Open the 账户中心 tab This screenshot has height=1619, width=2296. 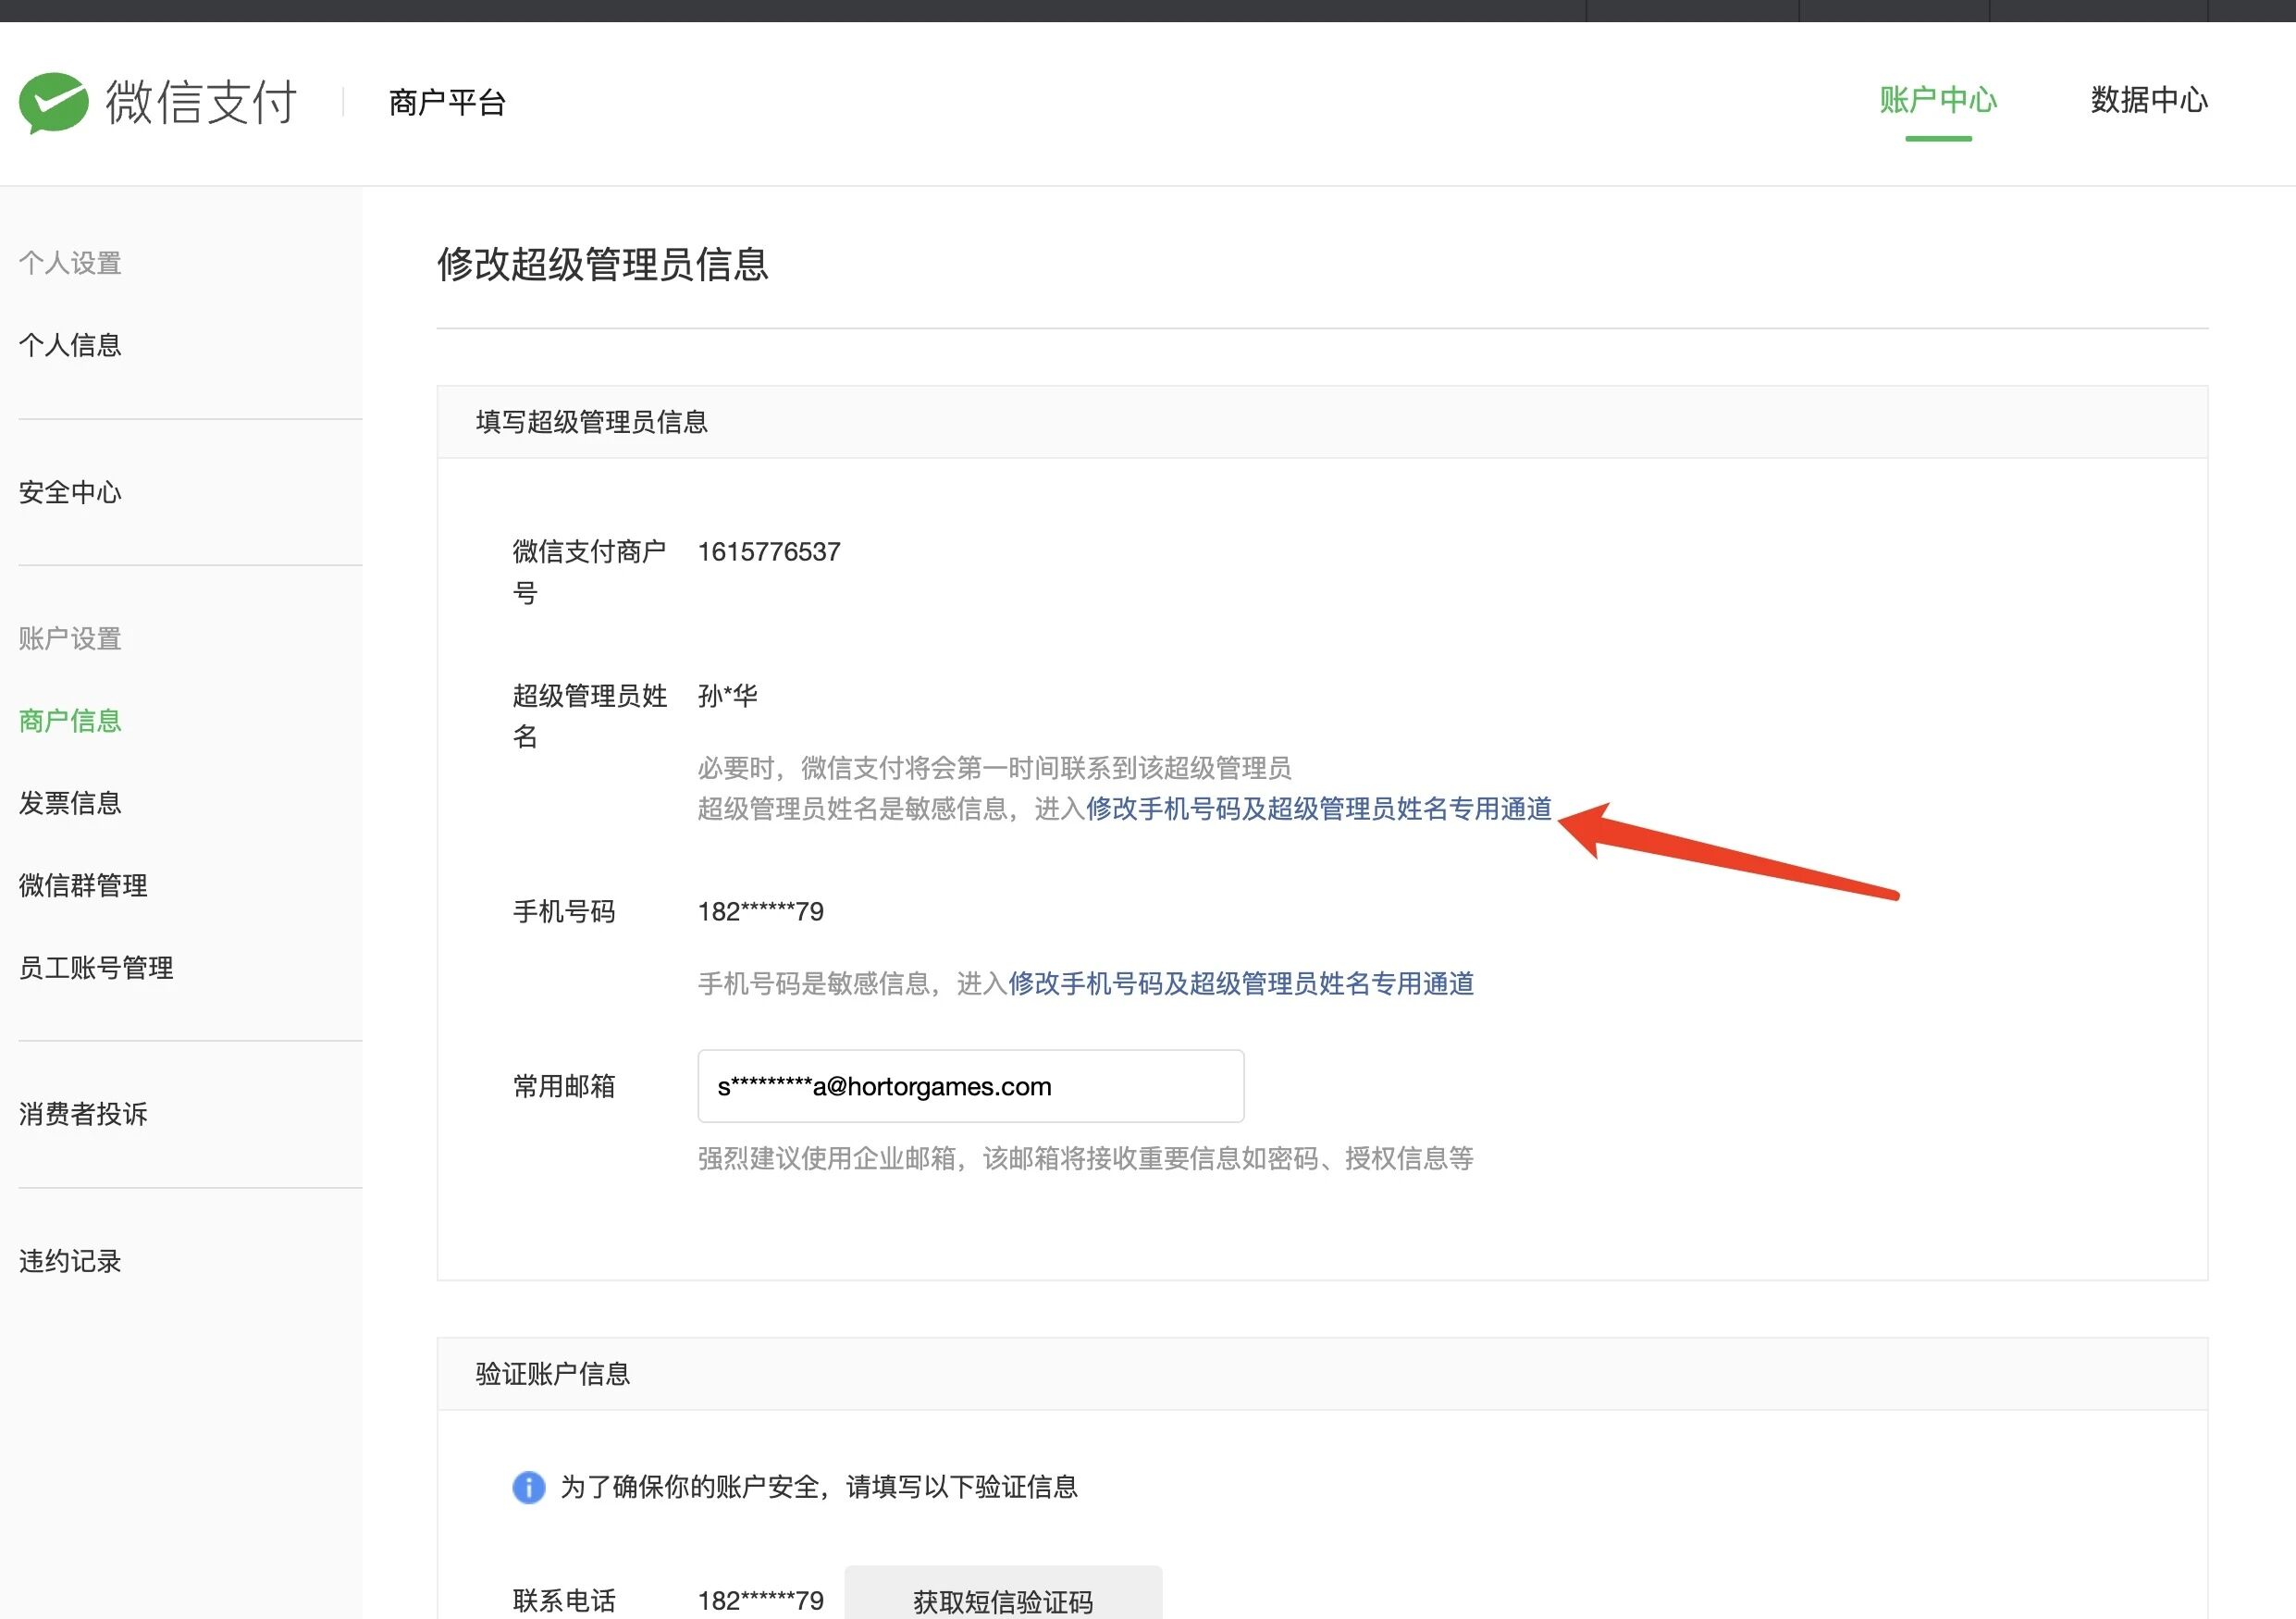tap(1937, 100)
